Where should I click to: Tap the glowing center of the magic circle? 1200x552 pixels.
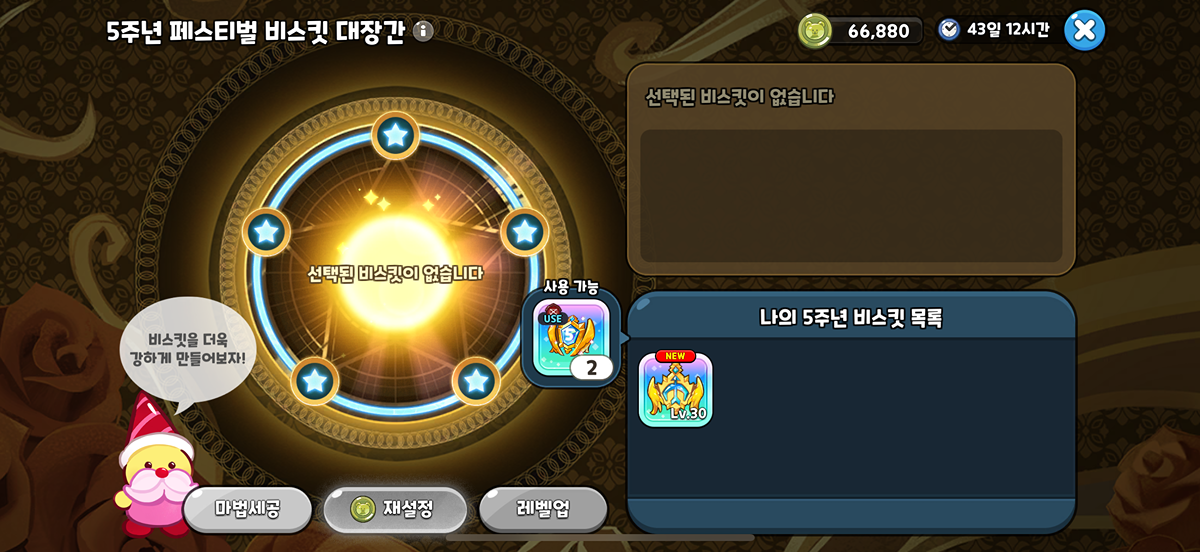click(396, 250)
